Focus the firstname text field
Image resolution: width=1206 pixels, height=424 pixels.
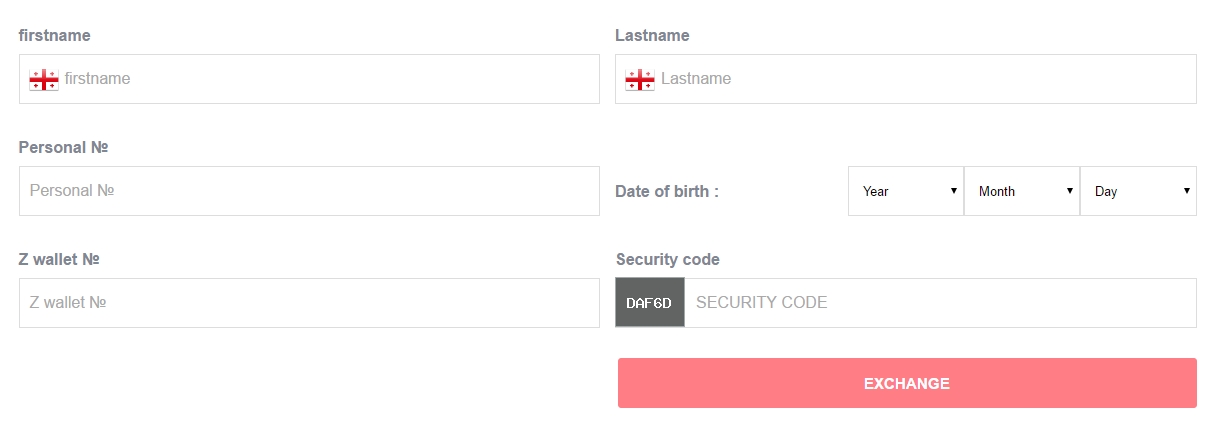point(309,79)
